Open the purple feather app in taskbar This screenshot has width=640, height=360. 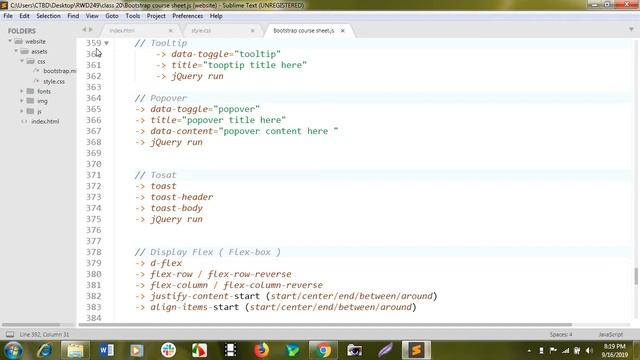(x=385, y=350)
